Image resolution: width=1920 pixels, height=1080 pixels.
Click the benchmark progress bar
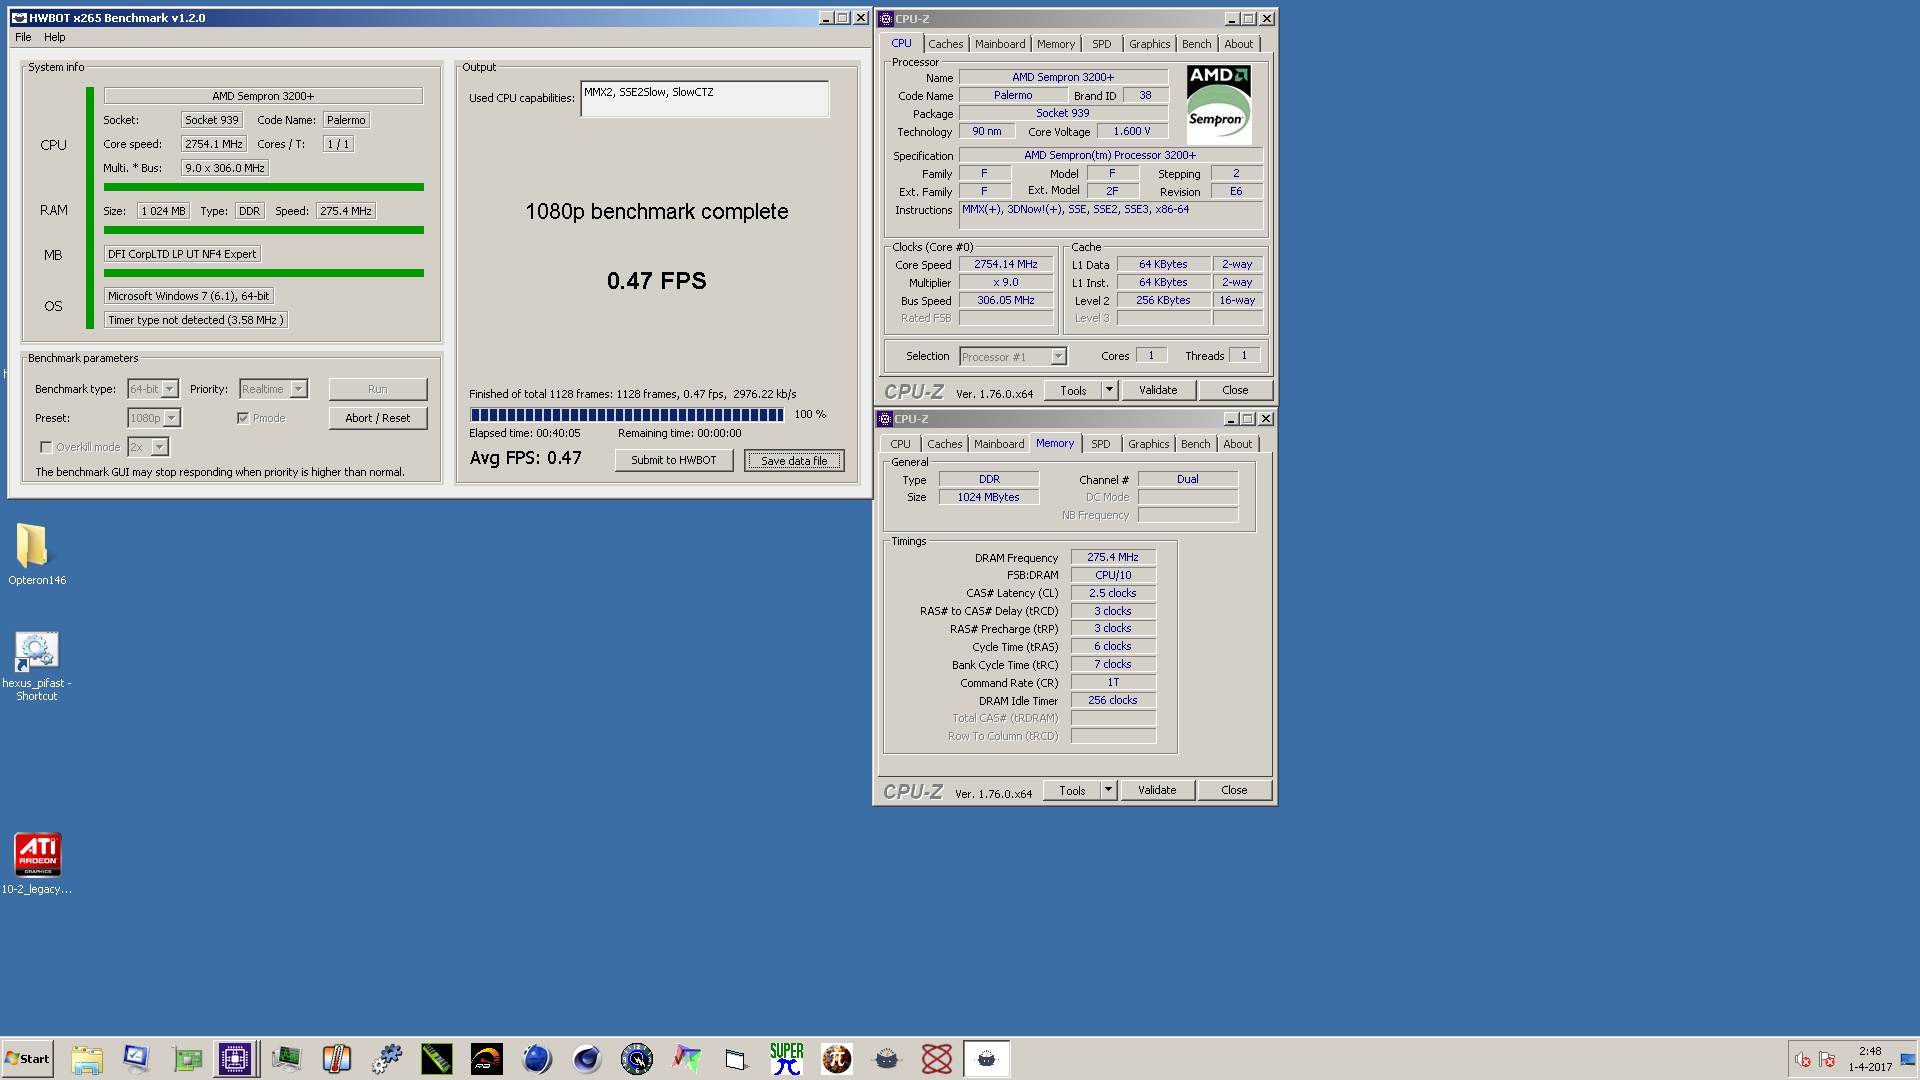(x=627, y=414)
